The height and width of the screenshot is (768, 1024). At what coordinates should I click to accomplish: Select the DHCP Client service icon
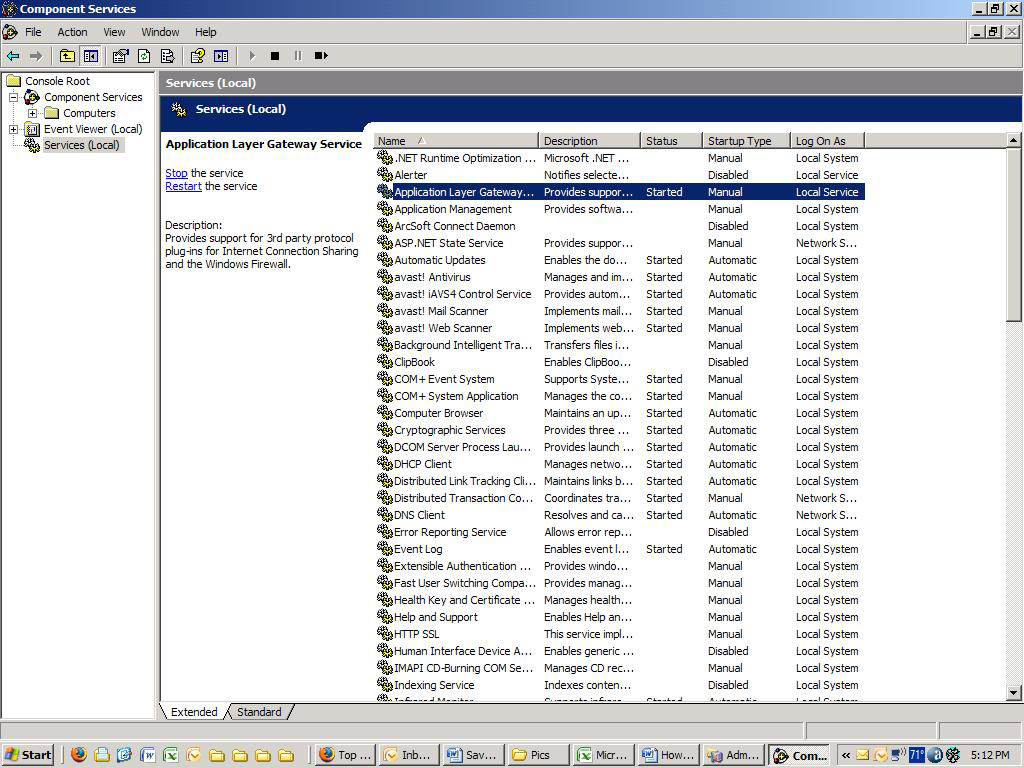385,463
